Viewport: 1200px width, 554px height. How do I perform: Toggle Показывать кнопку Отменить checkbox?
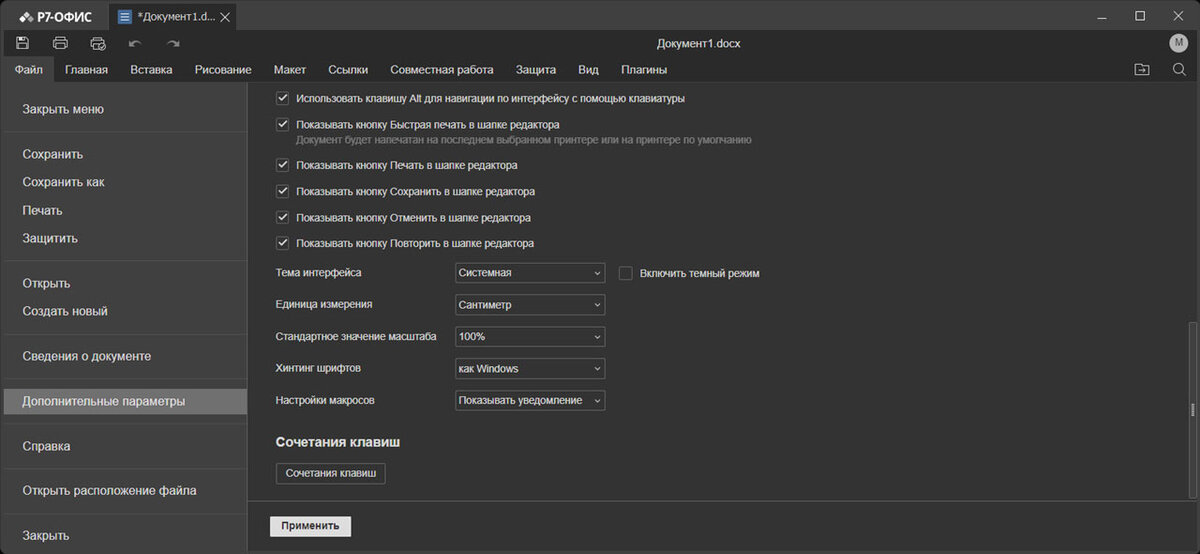coord(282,217)
